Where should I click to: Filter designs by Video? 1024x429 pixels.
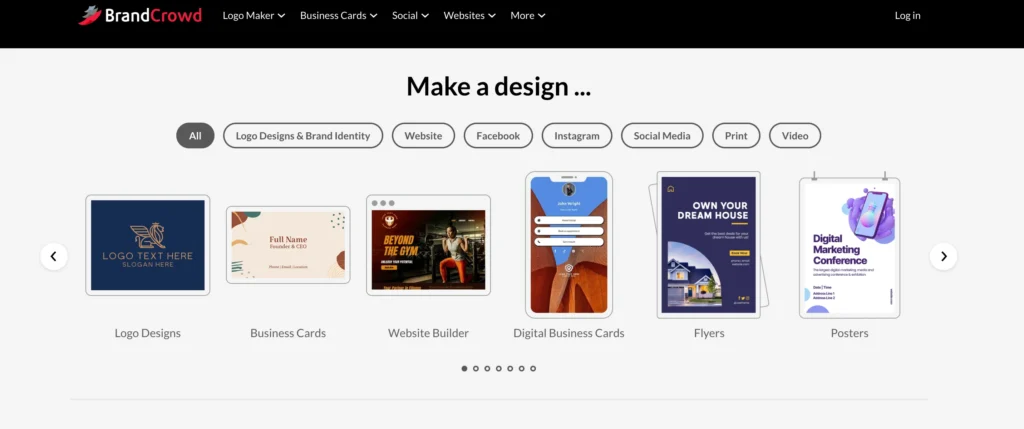pos(795,136)
